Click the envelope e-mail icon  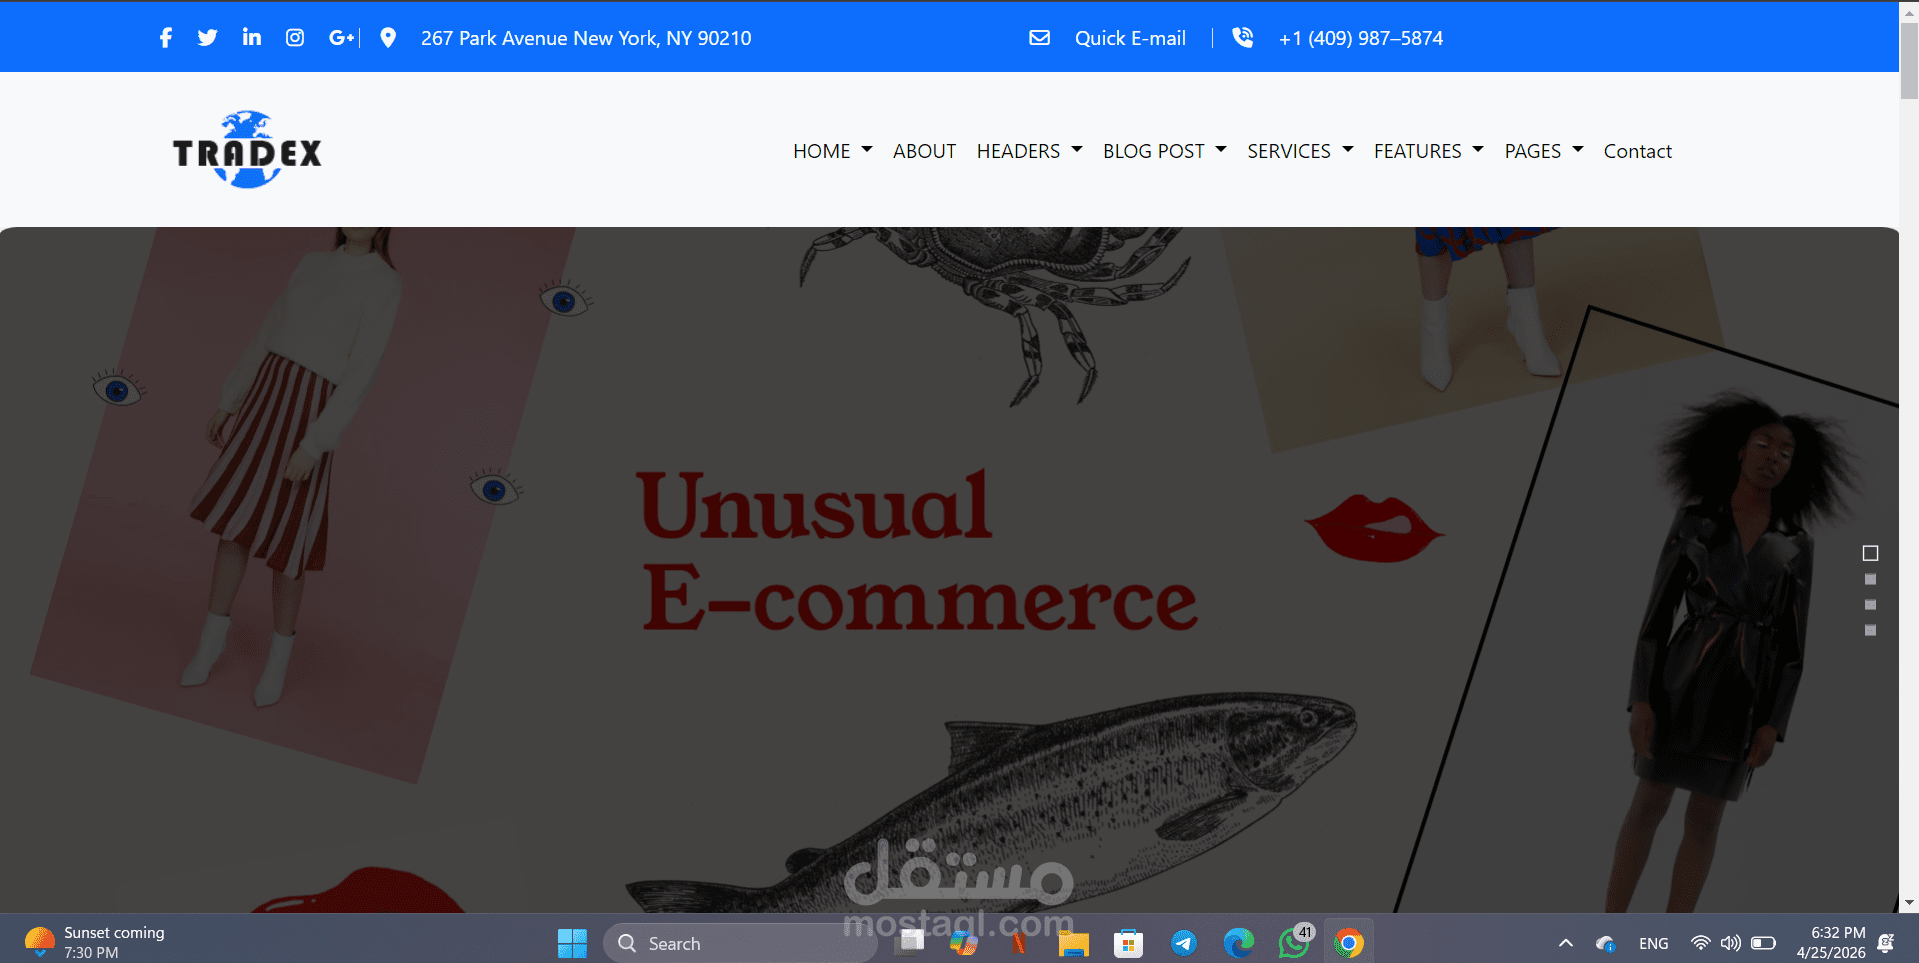tap(1040, 38)
